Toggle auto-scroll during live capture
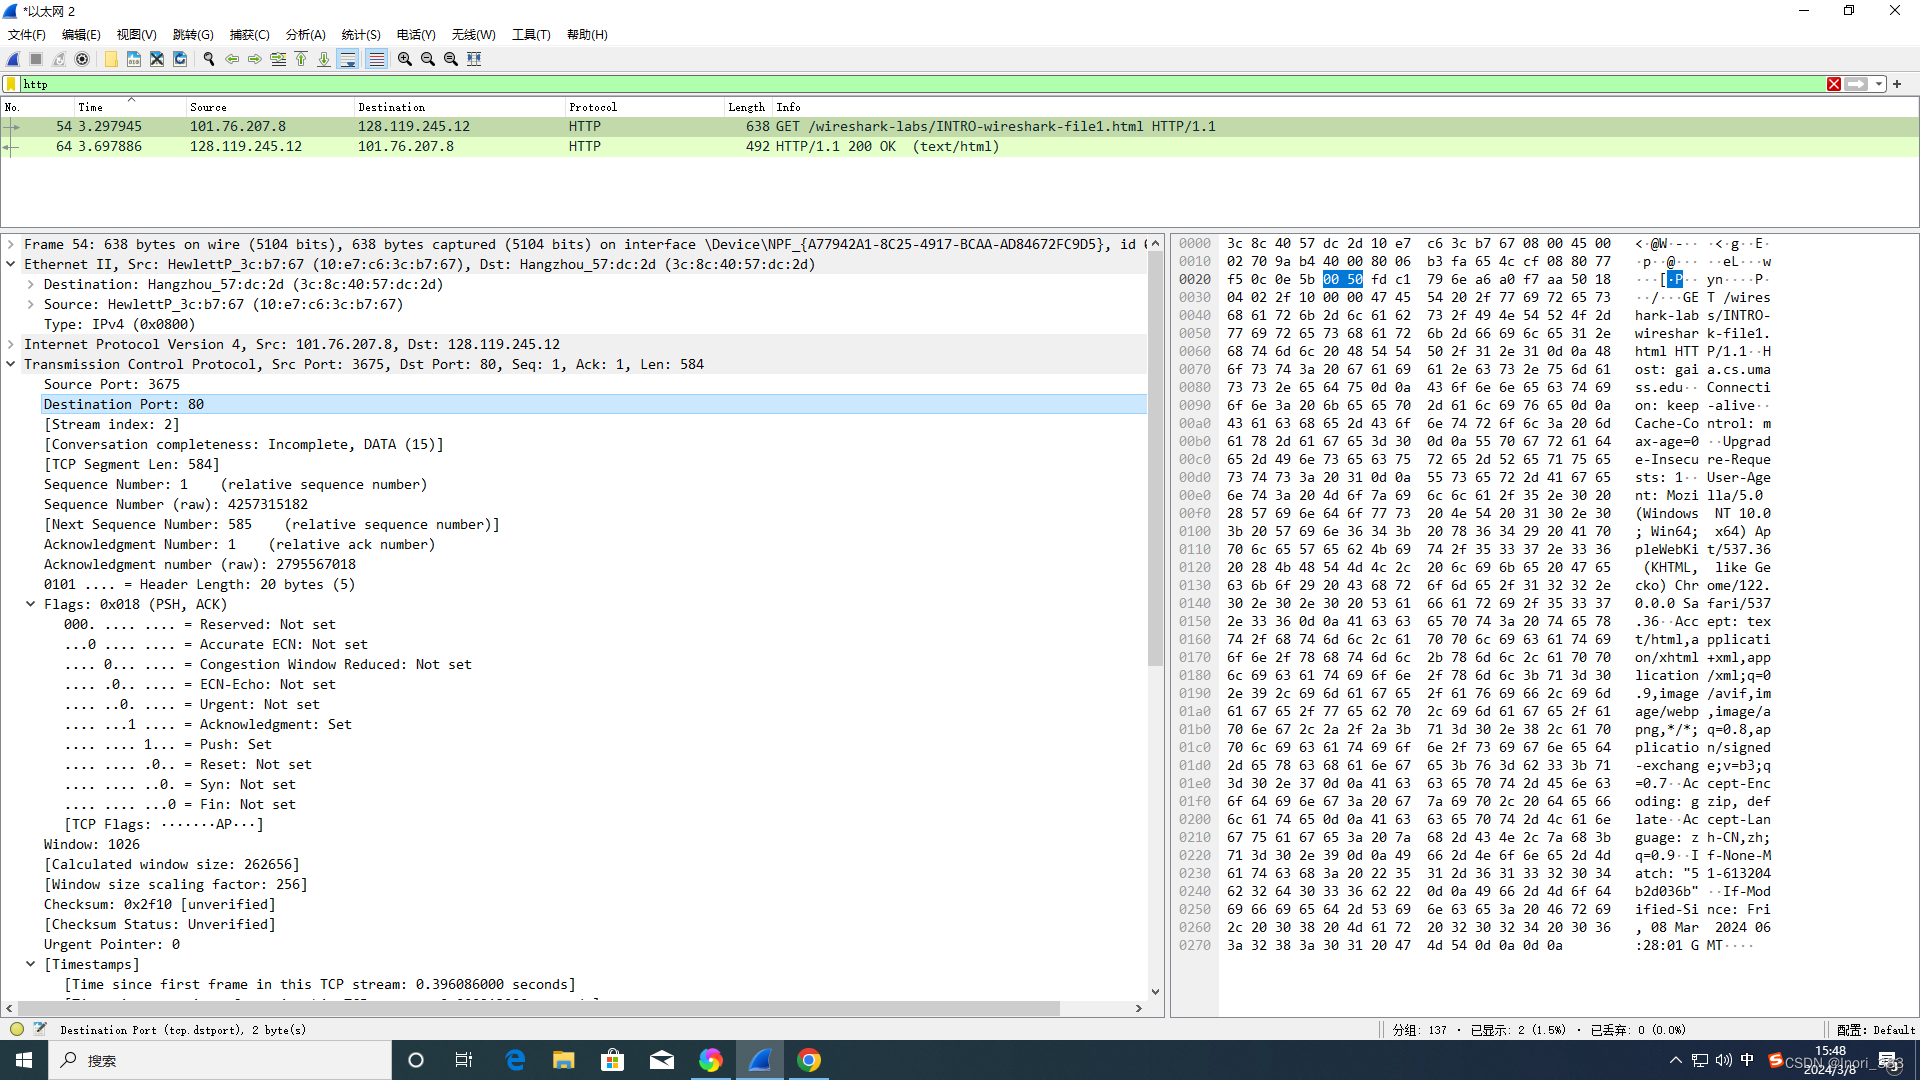1920x1080 pixels. pos(348,59)
